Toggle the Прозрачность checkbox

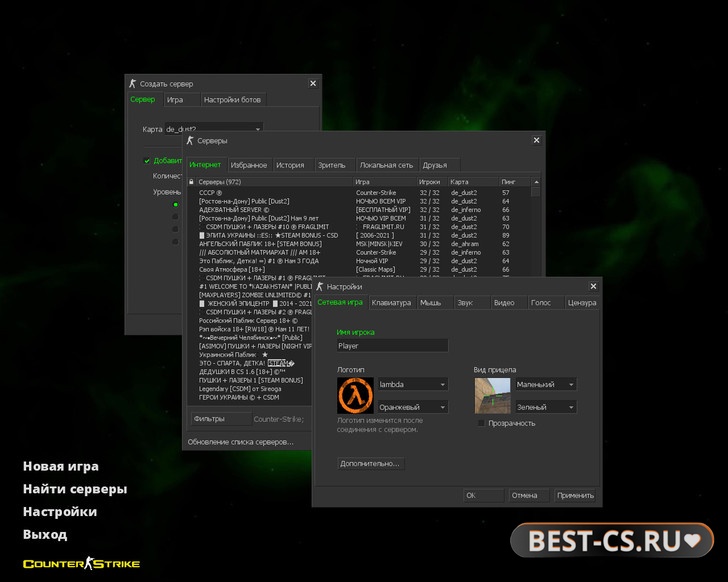481,423
